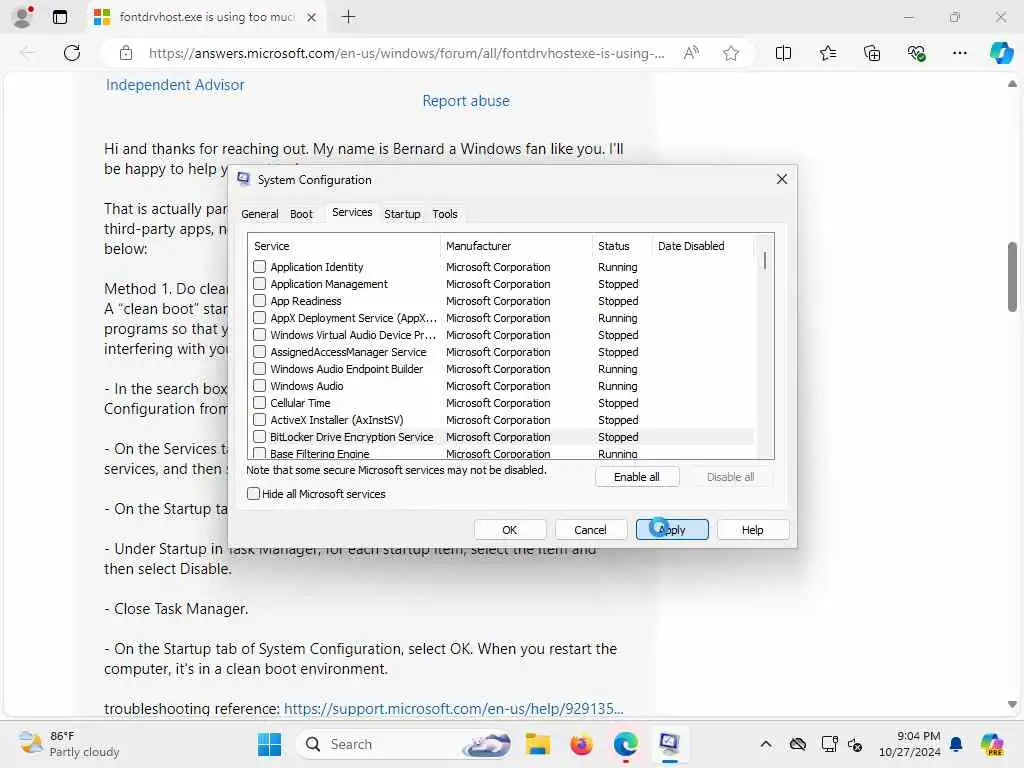Viewport: 1024px width, 768px height.
Task: Check the App Readiness service
Action: point(259,300)
